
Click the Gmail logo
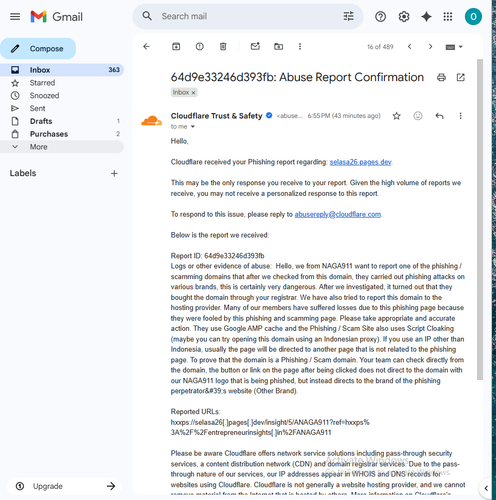pyautogui.click(x=57, y=17)
